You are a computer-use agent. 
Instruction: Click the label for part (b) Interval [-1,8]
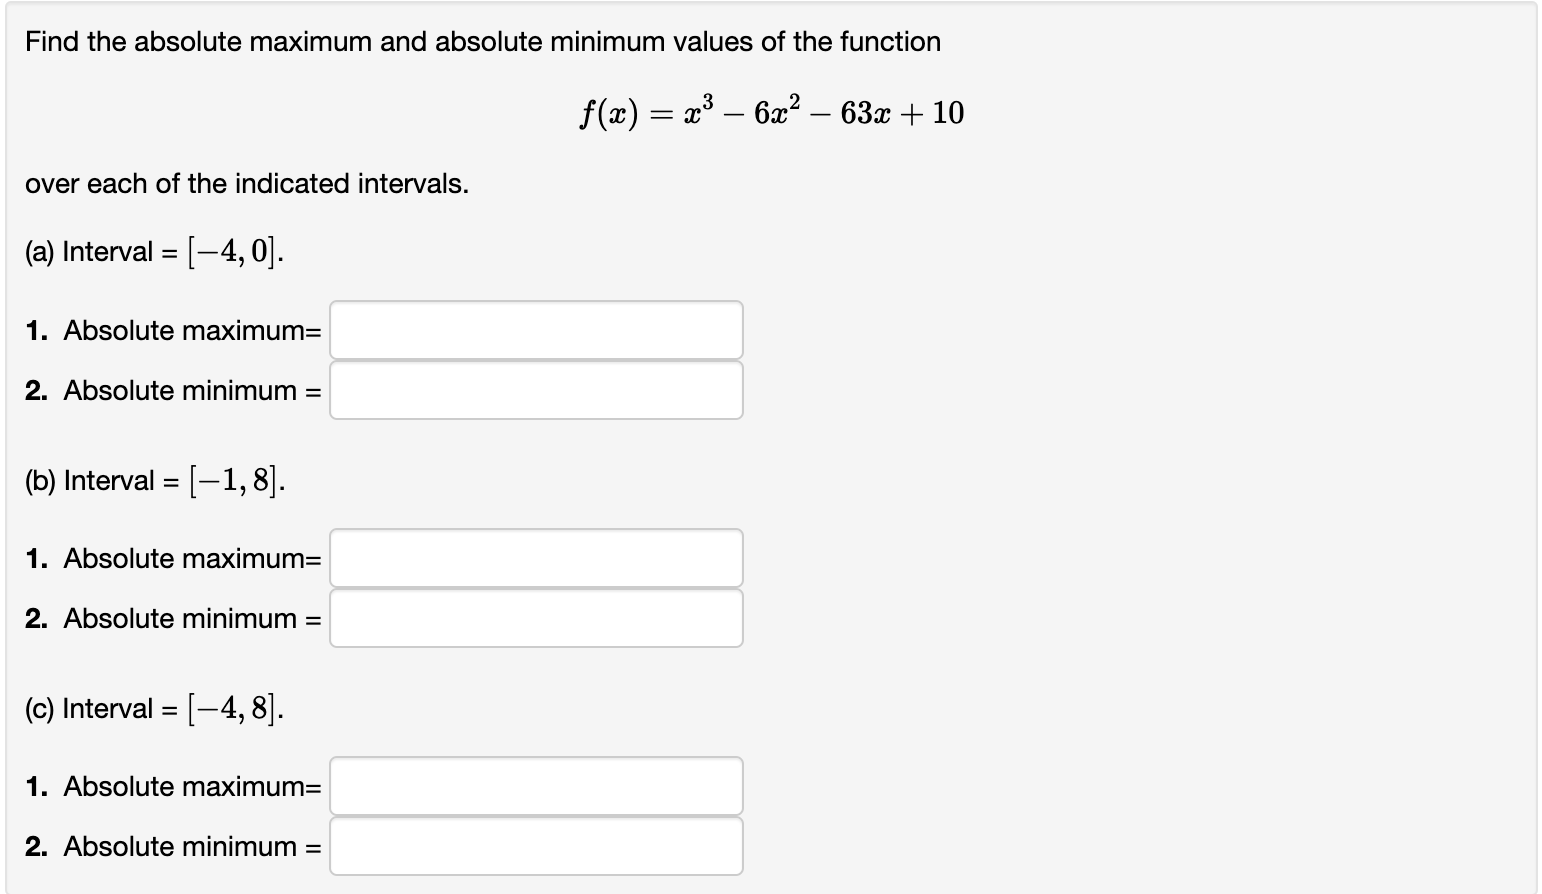tap(152, 478)
